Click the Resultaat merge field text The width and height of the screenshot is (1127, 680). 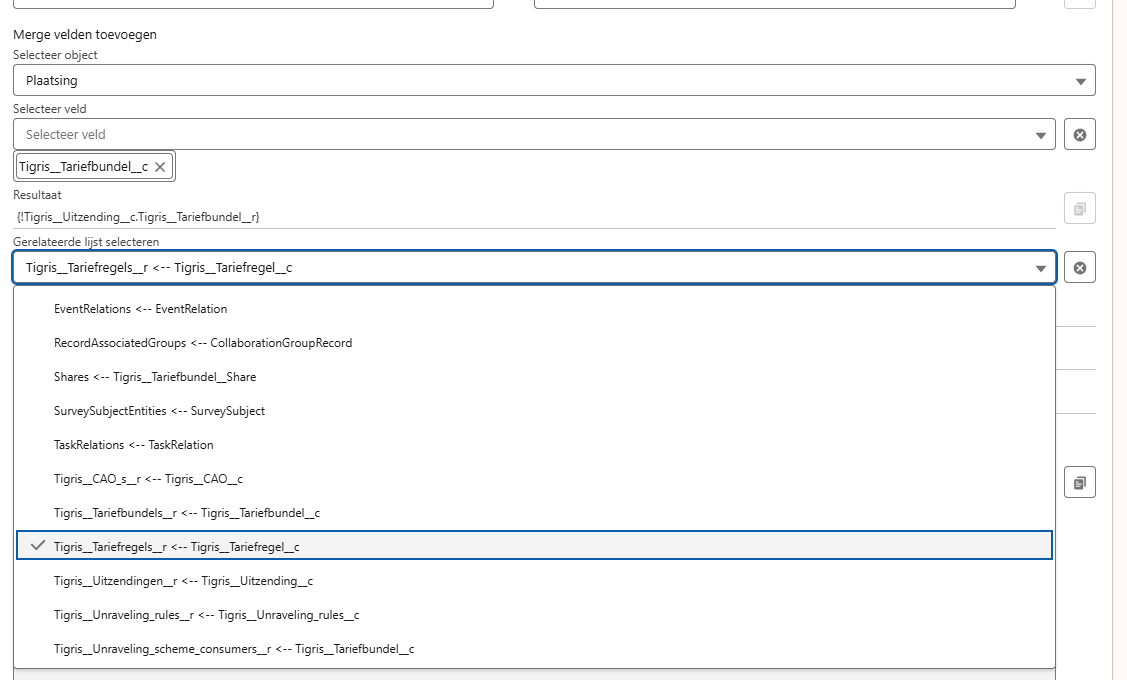[x=139, y=216]
